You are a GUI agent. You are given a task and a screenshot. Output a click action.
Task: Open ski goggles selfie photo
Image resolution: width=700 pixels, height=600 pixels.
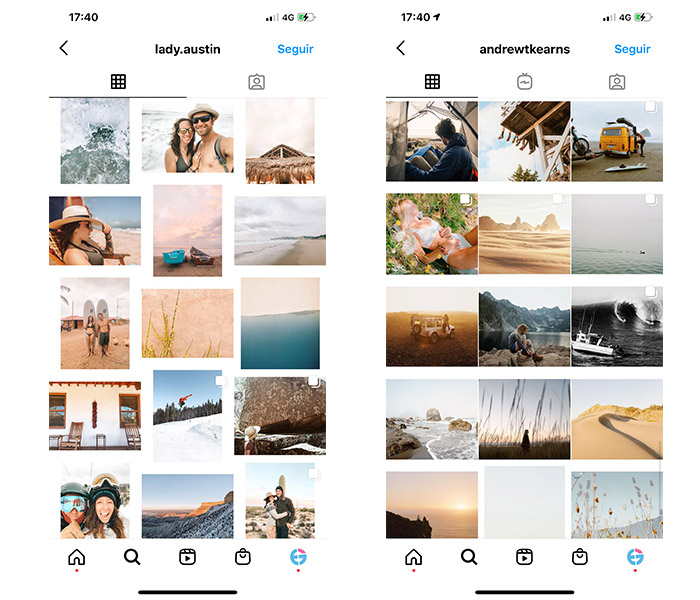pos(95,500)
